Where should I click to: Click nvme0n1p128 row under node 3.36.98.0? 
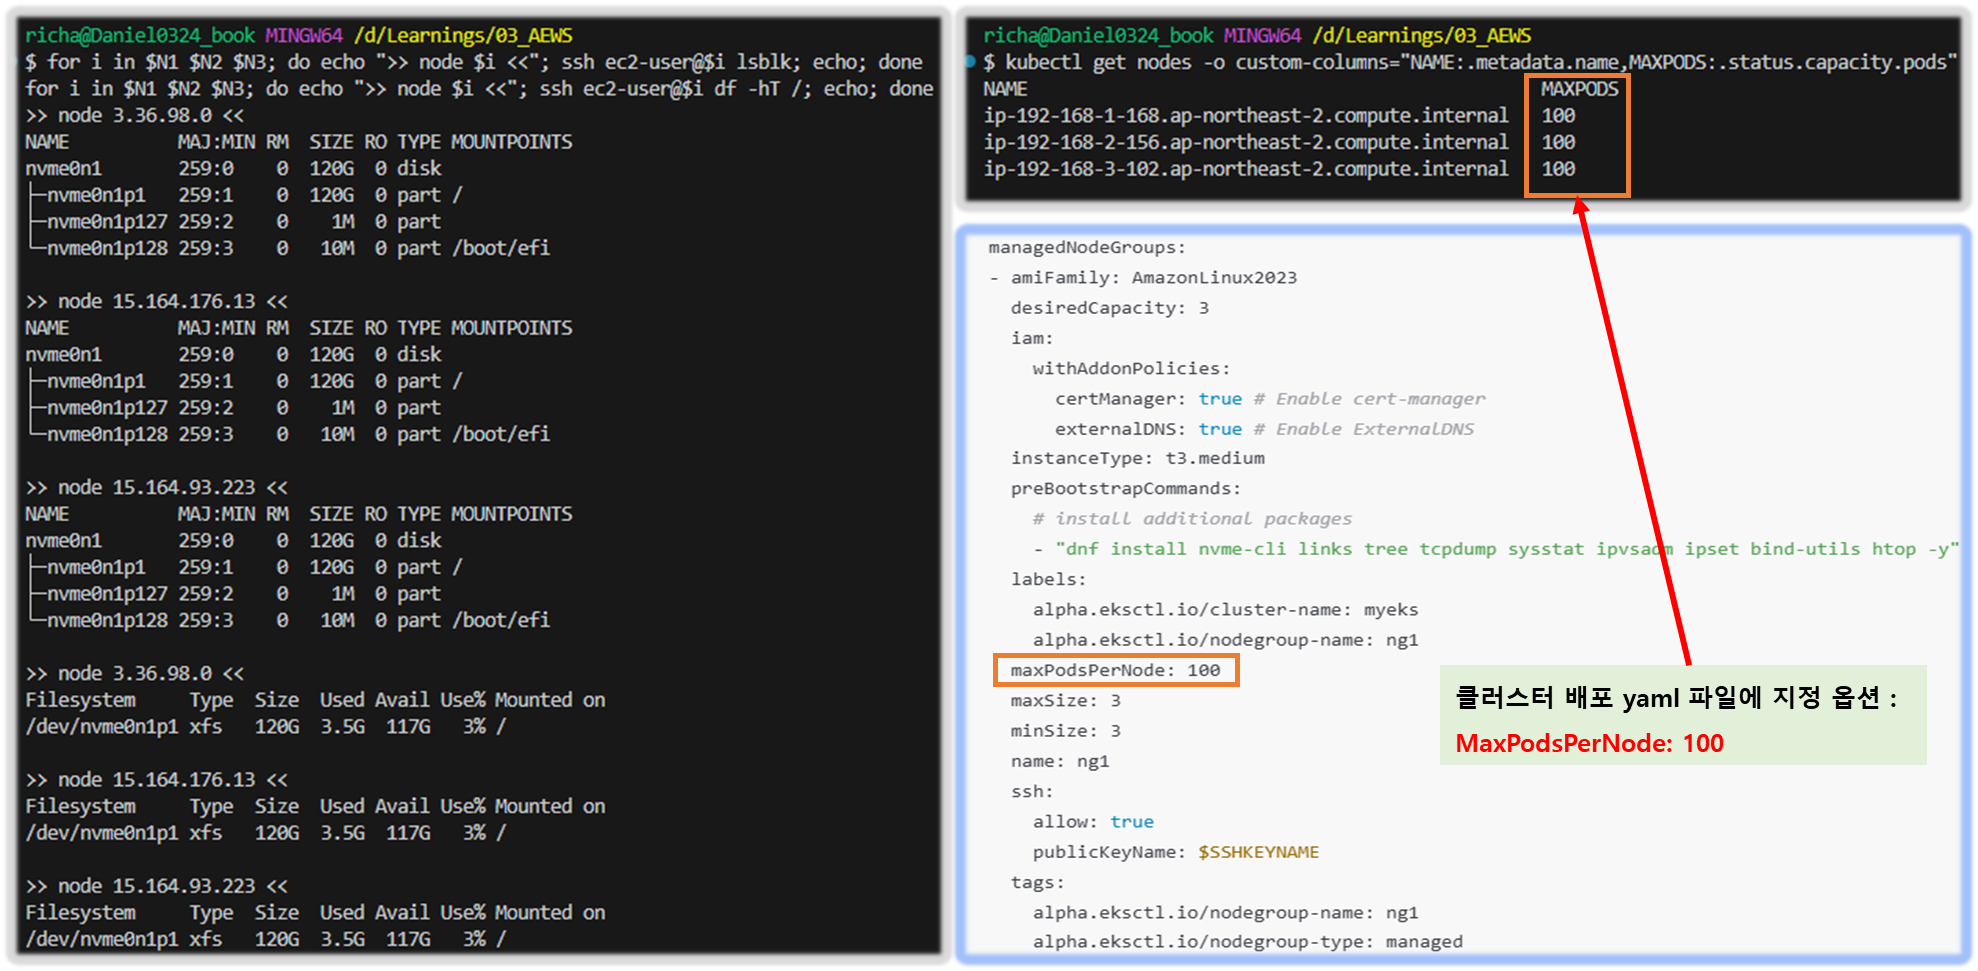[289, 248]
